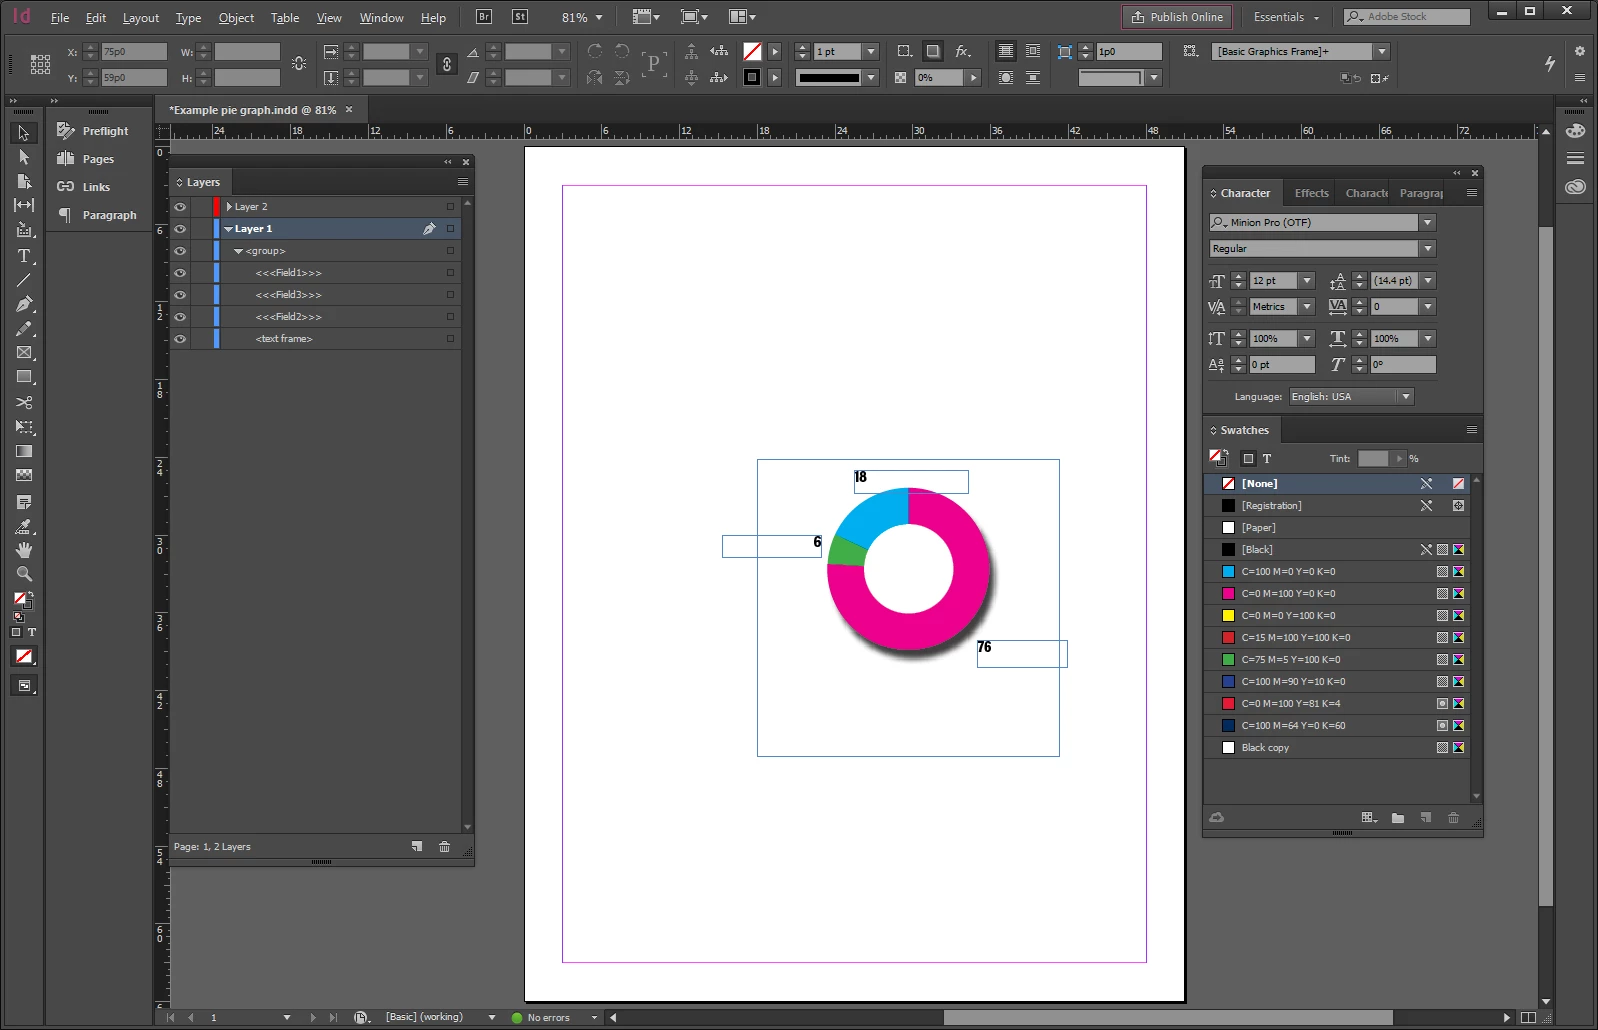Go to next page arrow

click(x=313, y=1018)
